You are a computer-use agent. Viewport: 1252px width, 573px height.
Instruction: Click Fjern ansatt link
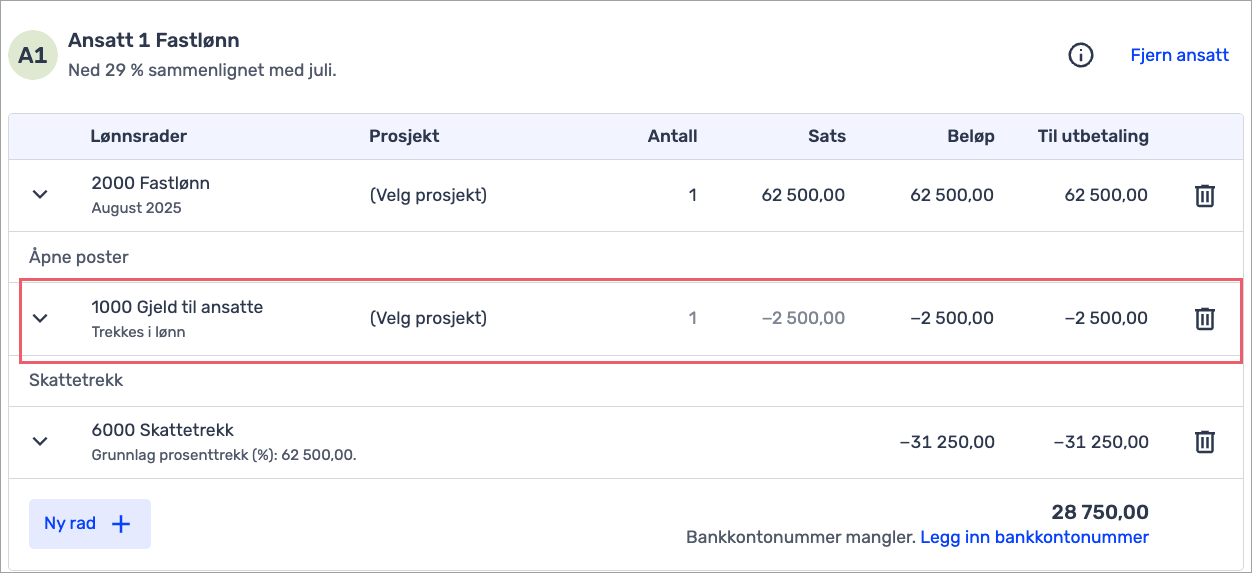pyautogui.click(x=1179, y=55)
